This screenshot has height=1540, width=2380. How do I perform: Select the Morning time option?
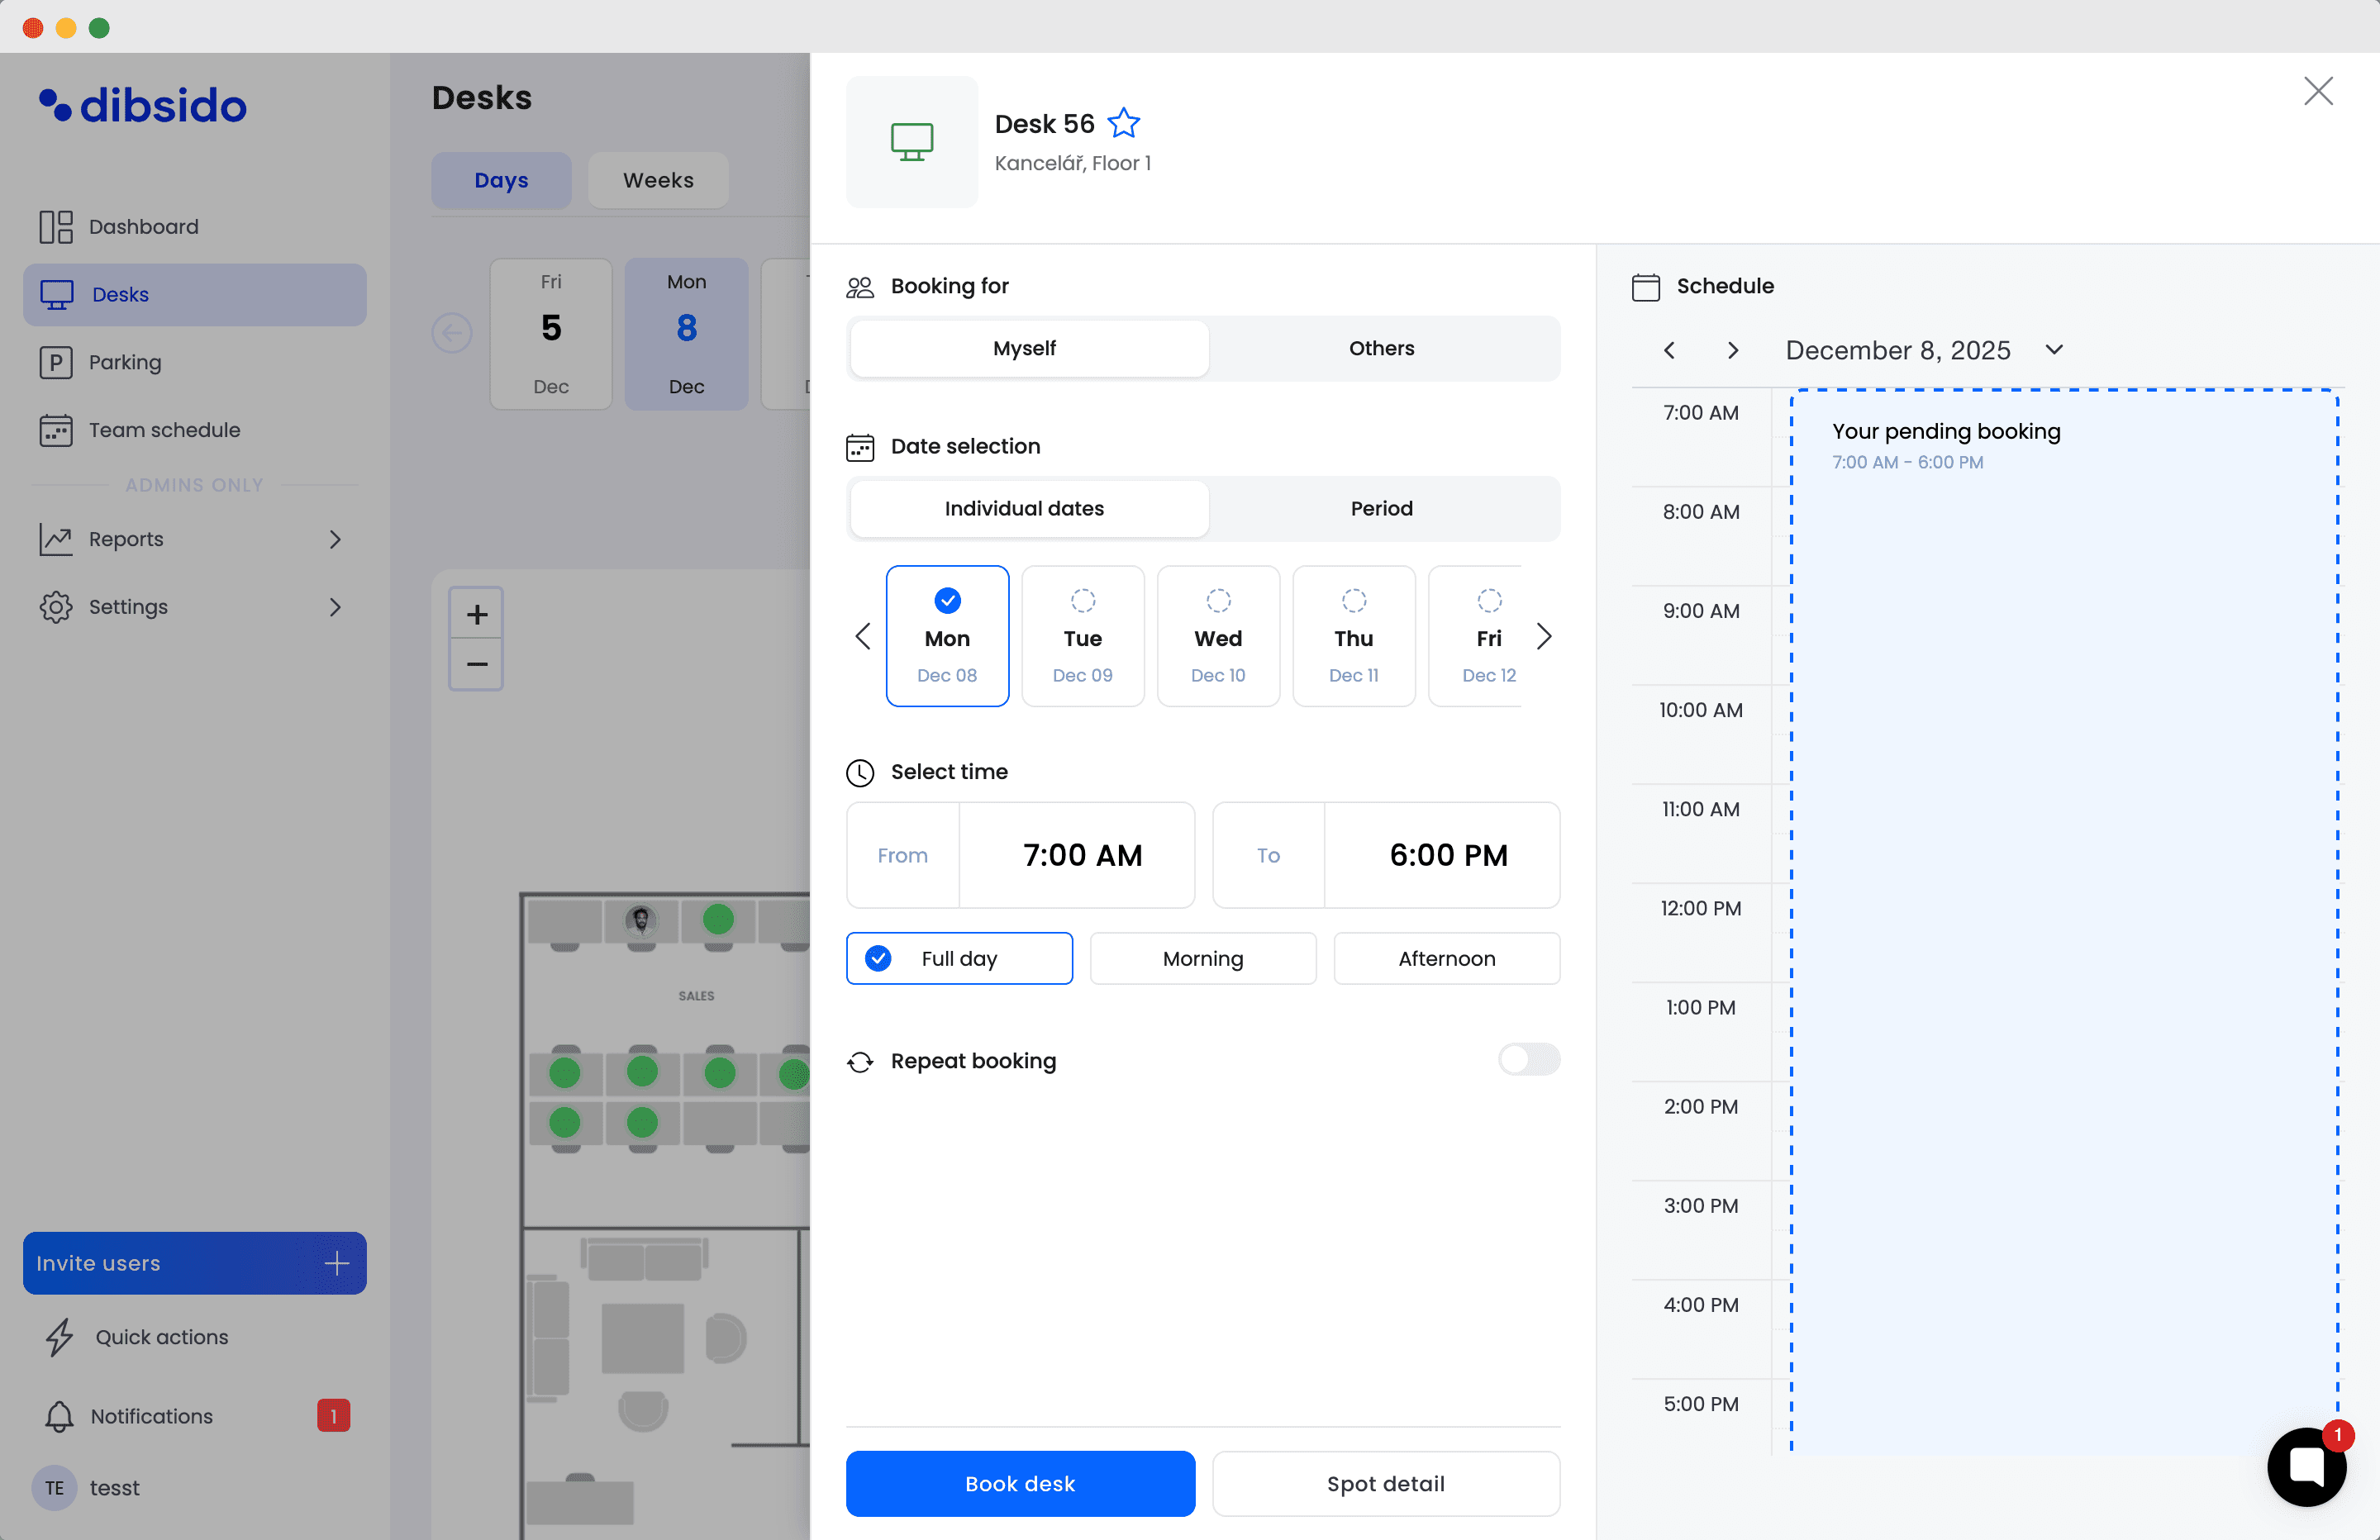[1202, 958]
